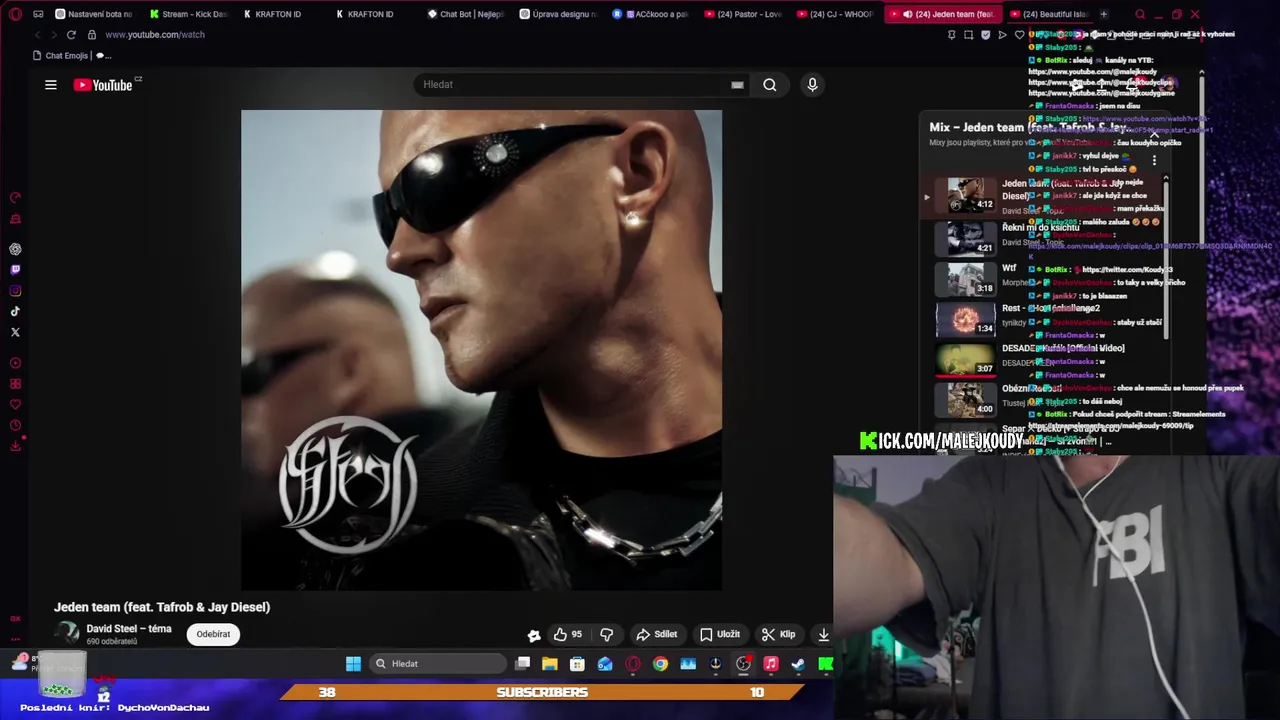The width and height of the screenshot is (1280, 720).
Task: Open the David Steel – téma channel
Action: [129, 629]
